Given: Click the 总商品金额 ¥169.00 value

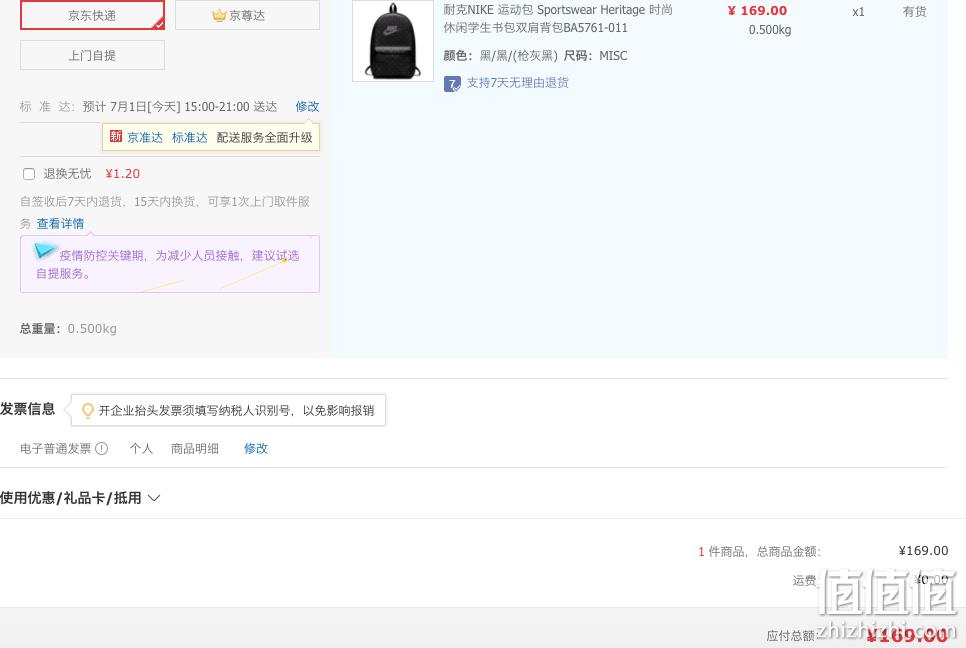Looking at the screenshot, I should coord(923,551).
